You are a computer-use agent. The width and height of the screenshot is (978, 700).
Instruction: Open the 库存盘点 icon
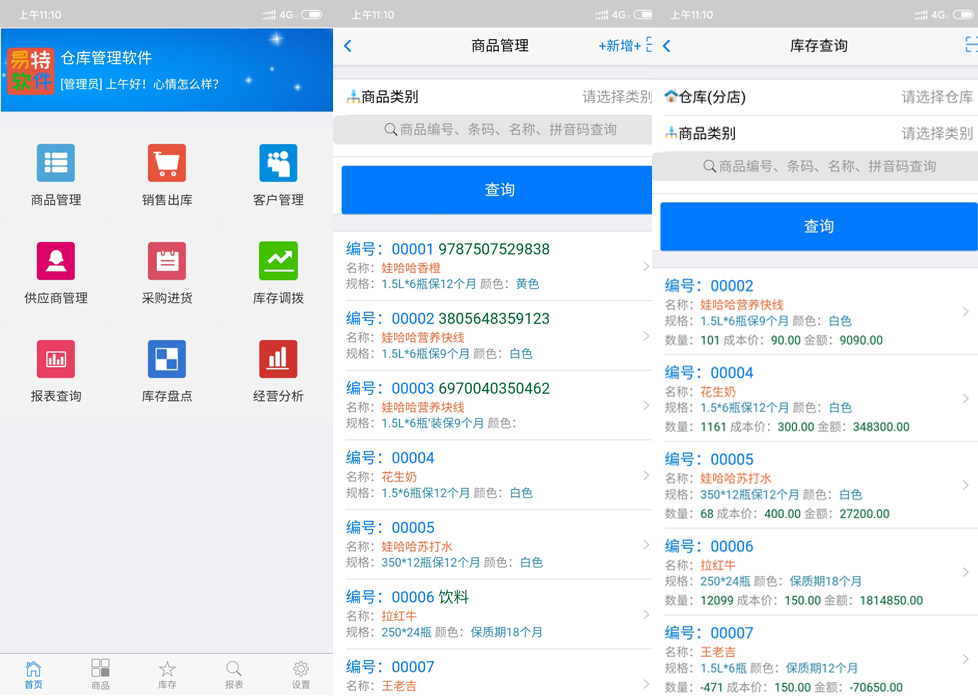coord(167,360)
